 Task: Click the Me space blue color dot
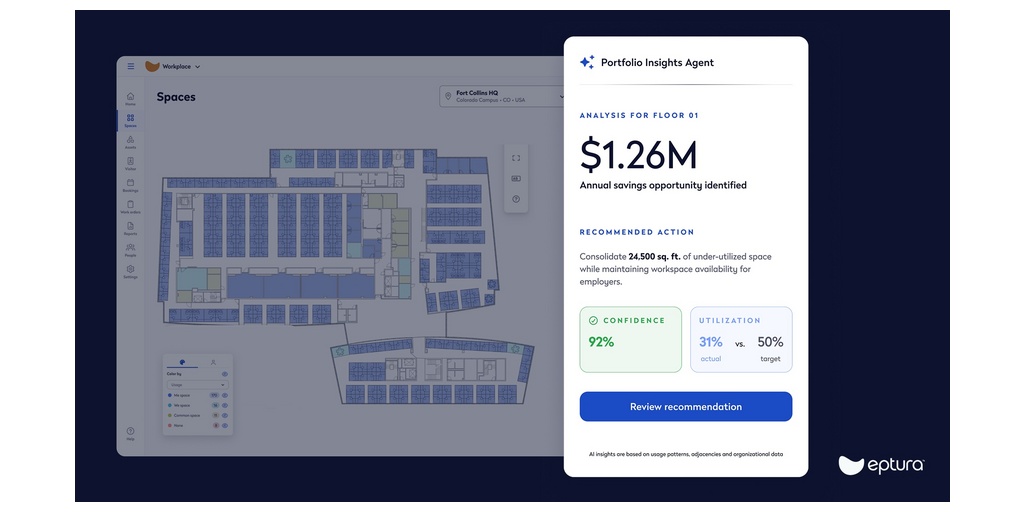coord(170,395)
